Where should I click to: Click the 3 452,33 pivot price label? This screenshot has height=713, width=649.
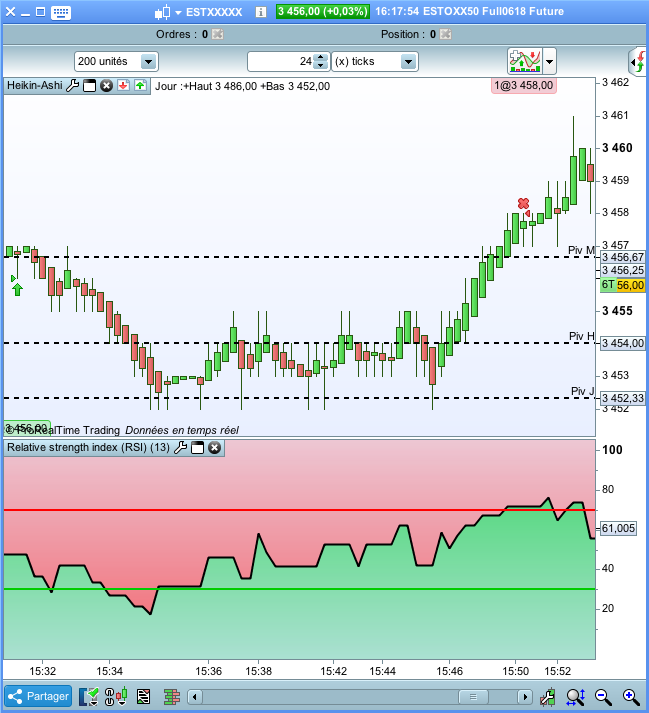[x=623, y=398]
